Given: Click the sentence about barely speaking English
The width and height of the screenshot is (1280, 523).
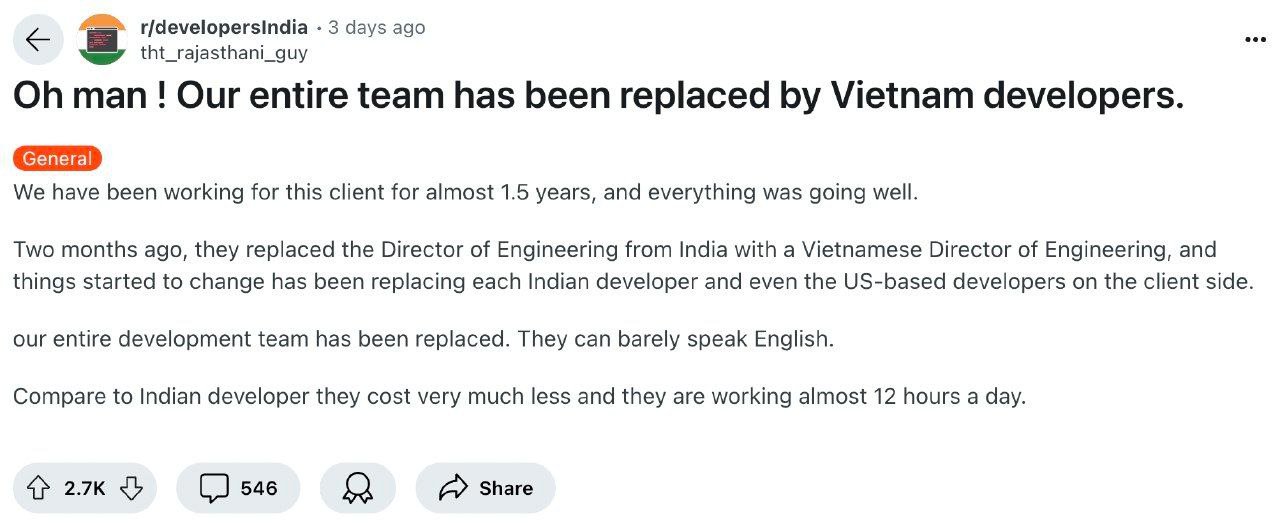Looking at the screenshot, I should pos(423,339).
